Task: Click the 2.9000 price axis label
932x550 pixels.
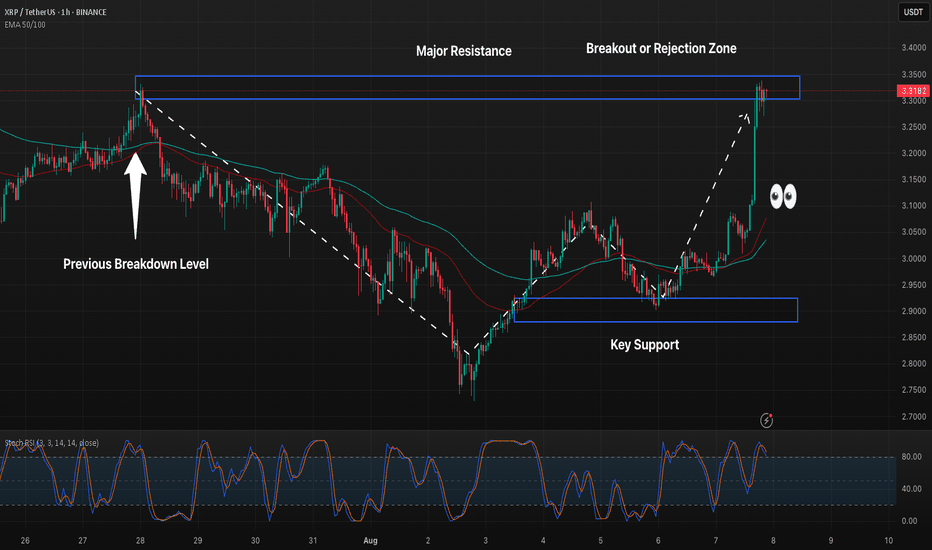Action: point(914,311)
